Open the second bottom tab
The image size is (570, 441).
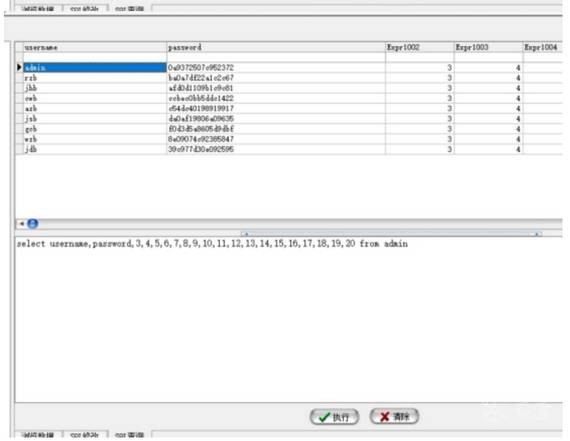pyautogui.click(x=84, y=435)
